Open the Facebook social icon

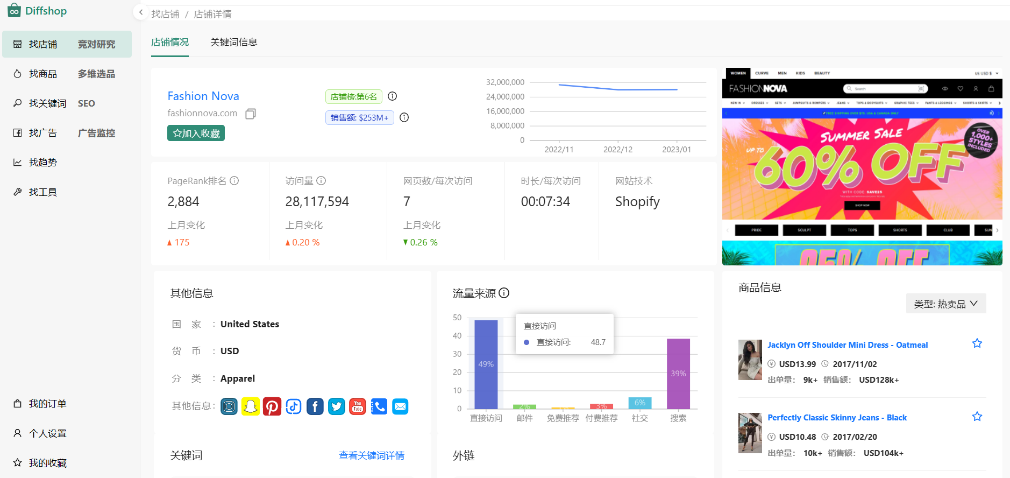click(x=315, y=406)
